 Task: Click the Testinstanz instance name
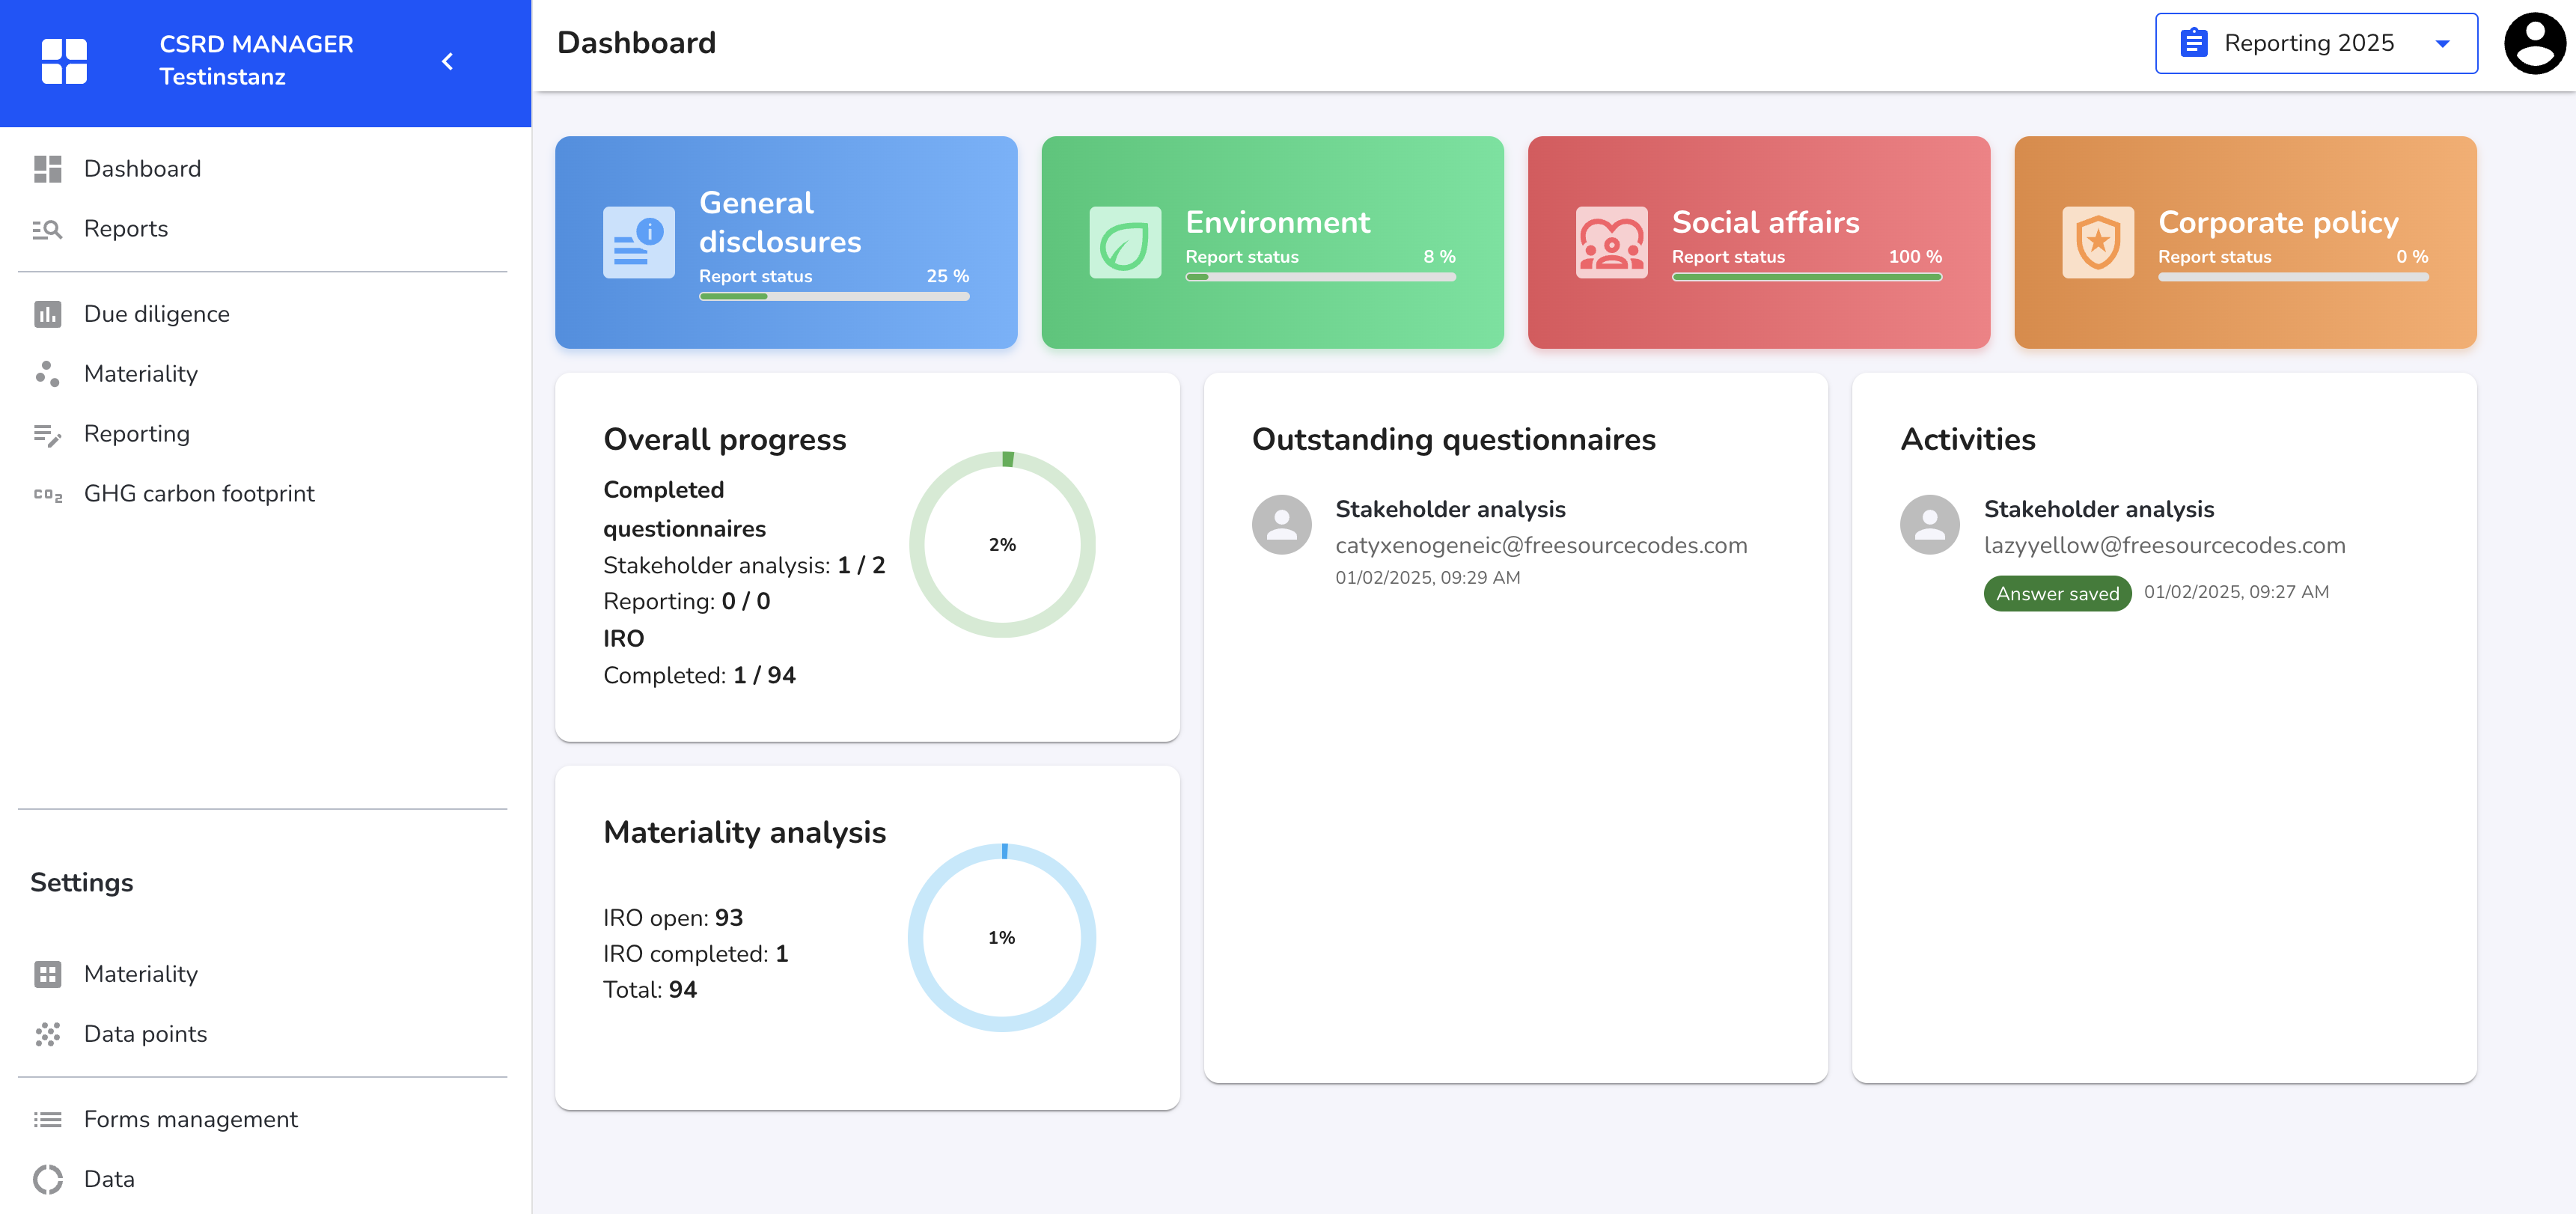[x=222, y=77]
